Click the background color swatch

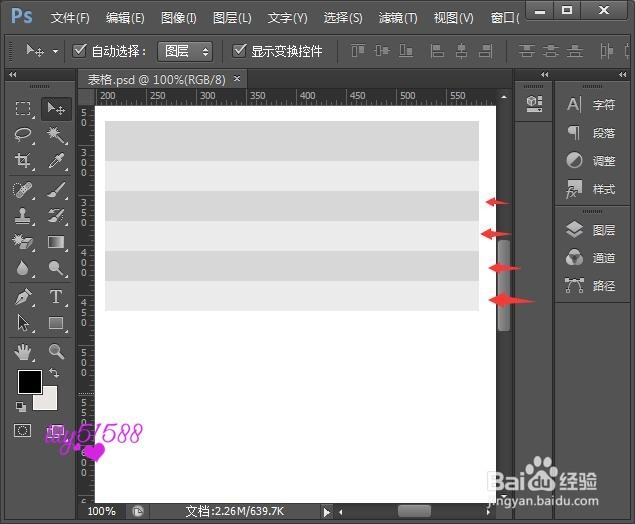coord(49,401)
